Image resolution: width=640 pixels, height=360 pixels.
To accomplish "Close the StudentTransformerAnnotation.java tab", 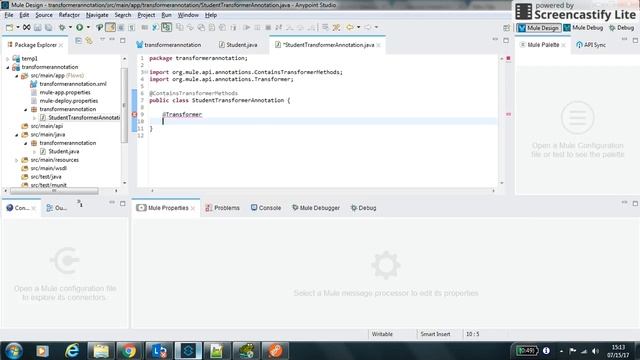I will (378, 45).
